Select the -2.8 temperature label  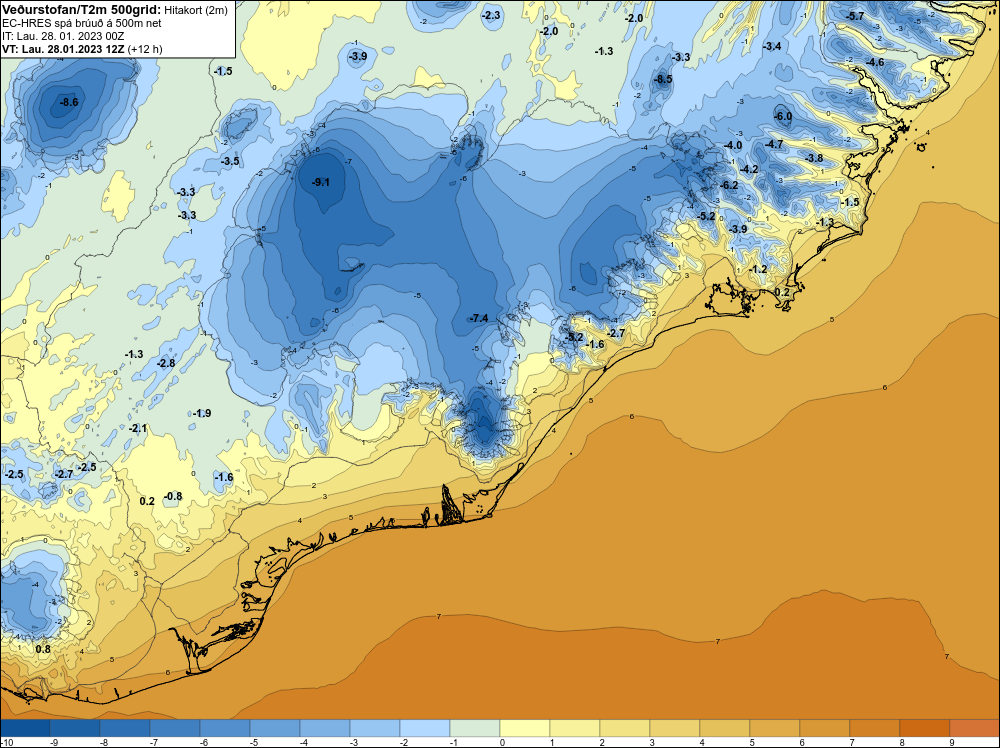click(x=166, y=363)
